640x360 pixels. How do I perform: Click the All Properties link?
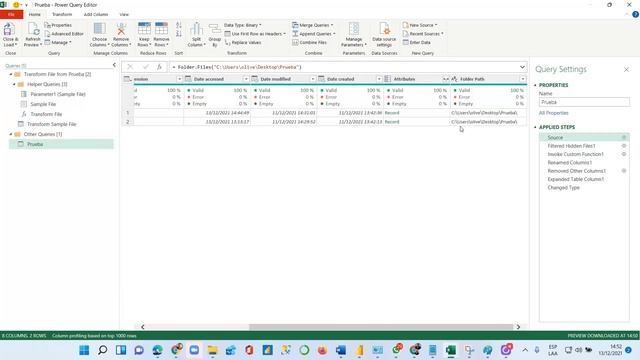pos(553,113)
